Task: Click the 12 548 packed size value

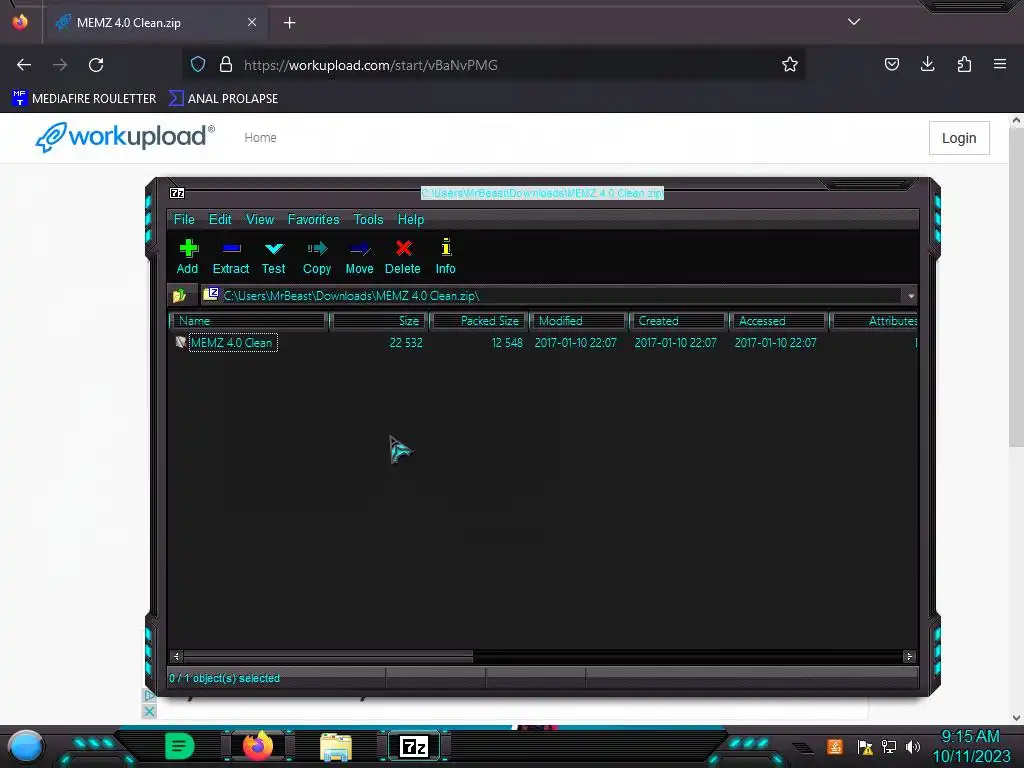Action: [507, 342]
